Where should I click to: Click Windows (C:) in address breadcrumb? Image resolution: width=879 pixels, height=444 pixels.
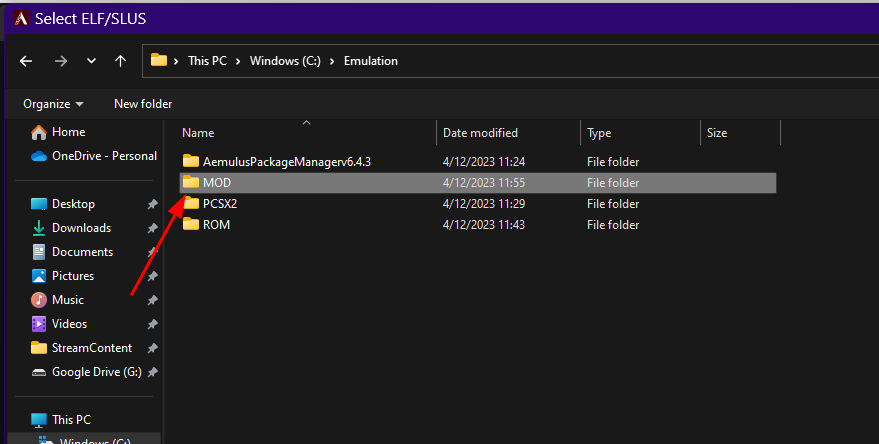click(285, 61)
